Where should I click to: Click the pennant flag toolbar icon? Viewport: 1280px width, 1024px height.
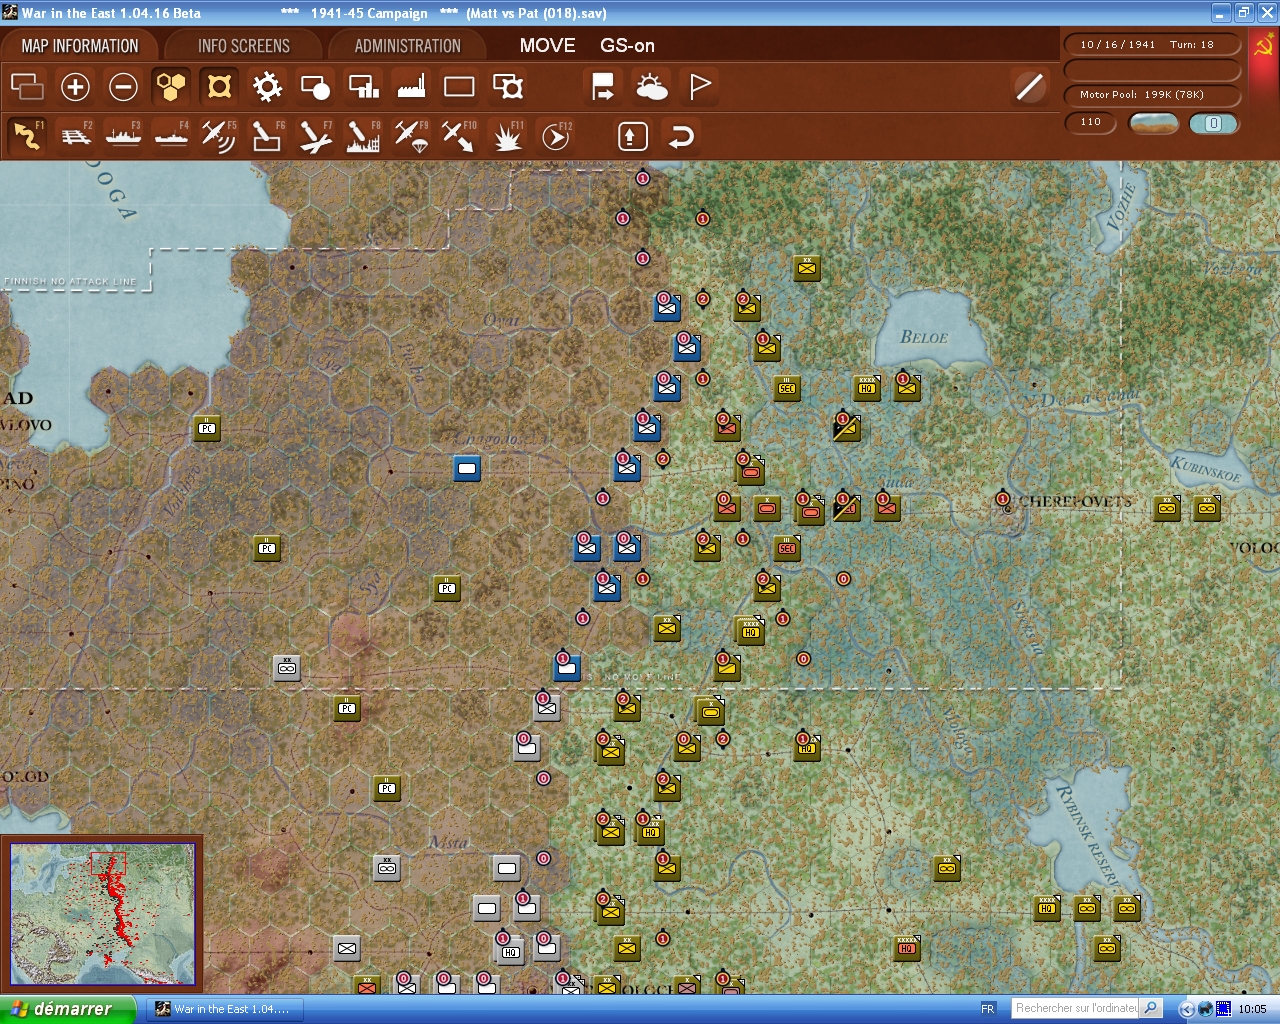[700, 87]
